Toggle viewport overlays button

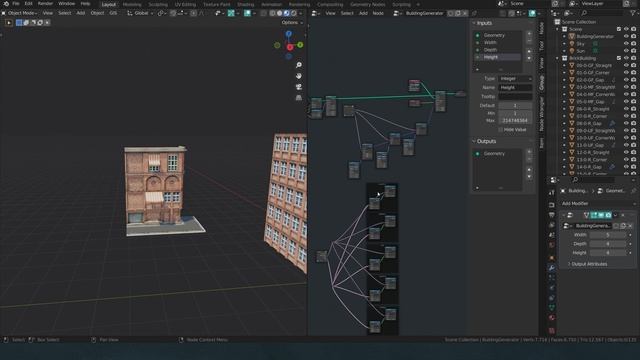[x=247, y=13]
